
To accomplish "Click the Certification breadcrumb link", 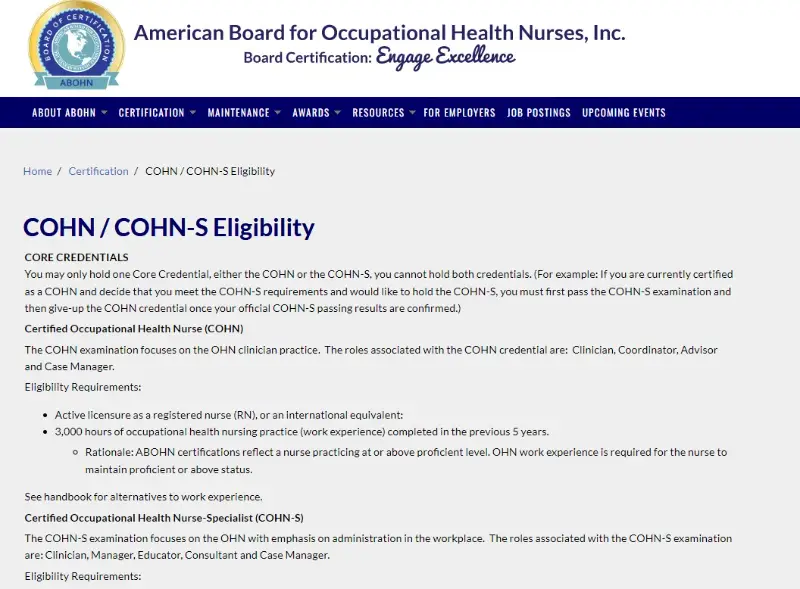I will tap(98, 171).
